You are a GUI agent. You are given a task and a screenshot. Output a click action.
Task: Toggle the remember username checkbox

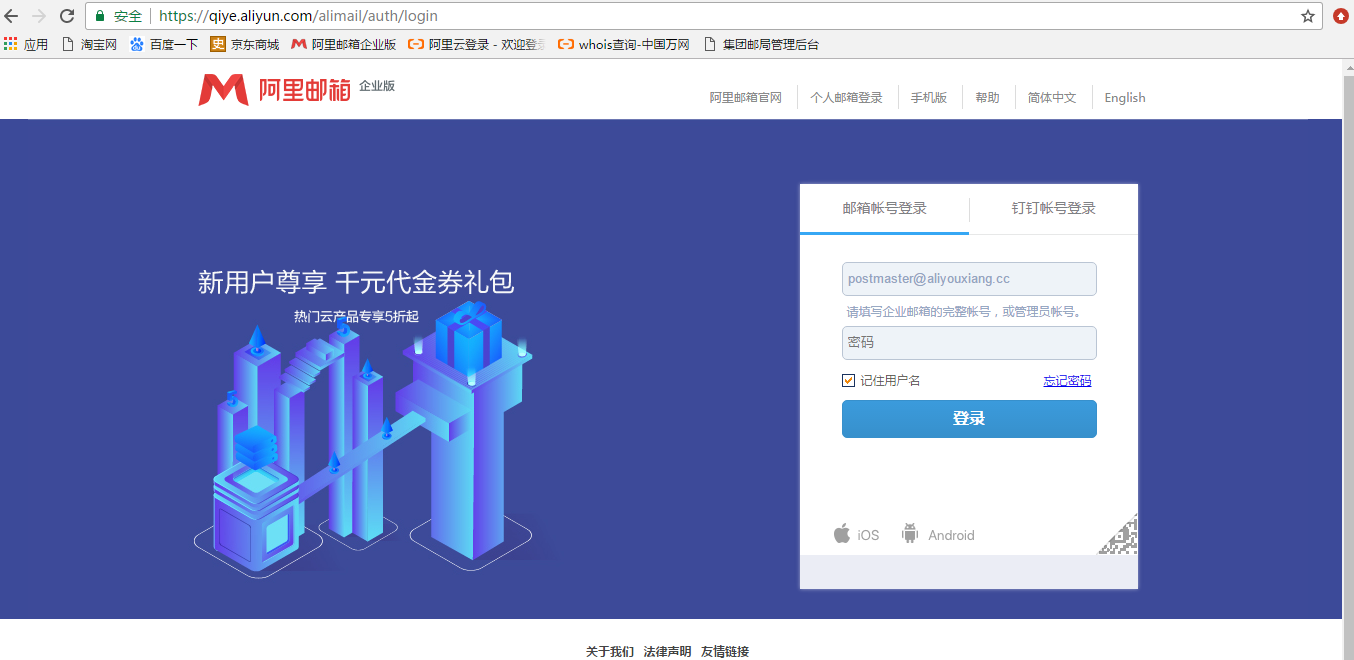pos(849,380)
